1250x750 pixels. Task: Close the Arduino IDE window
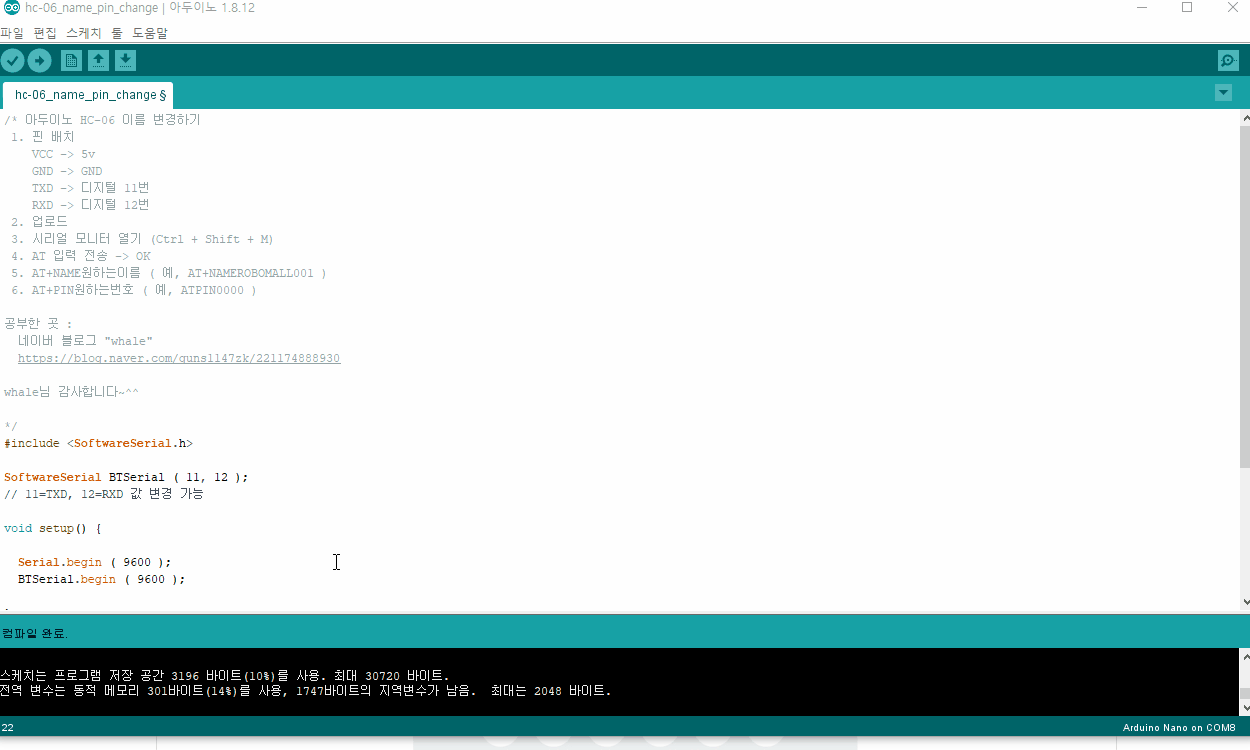pos(1232,8)
